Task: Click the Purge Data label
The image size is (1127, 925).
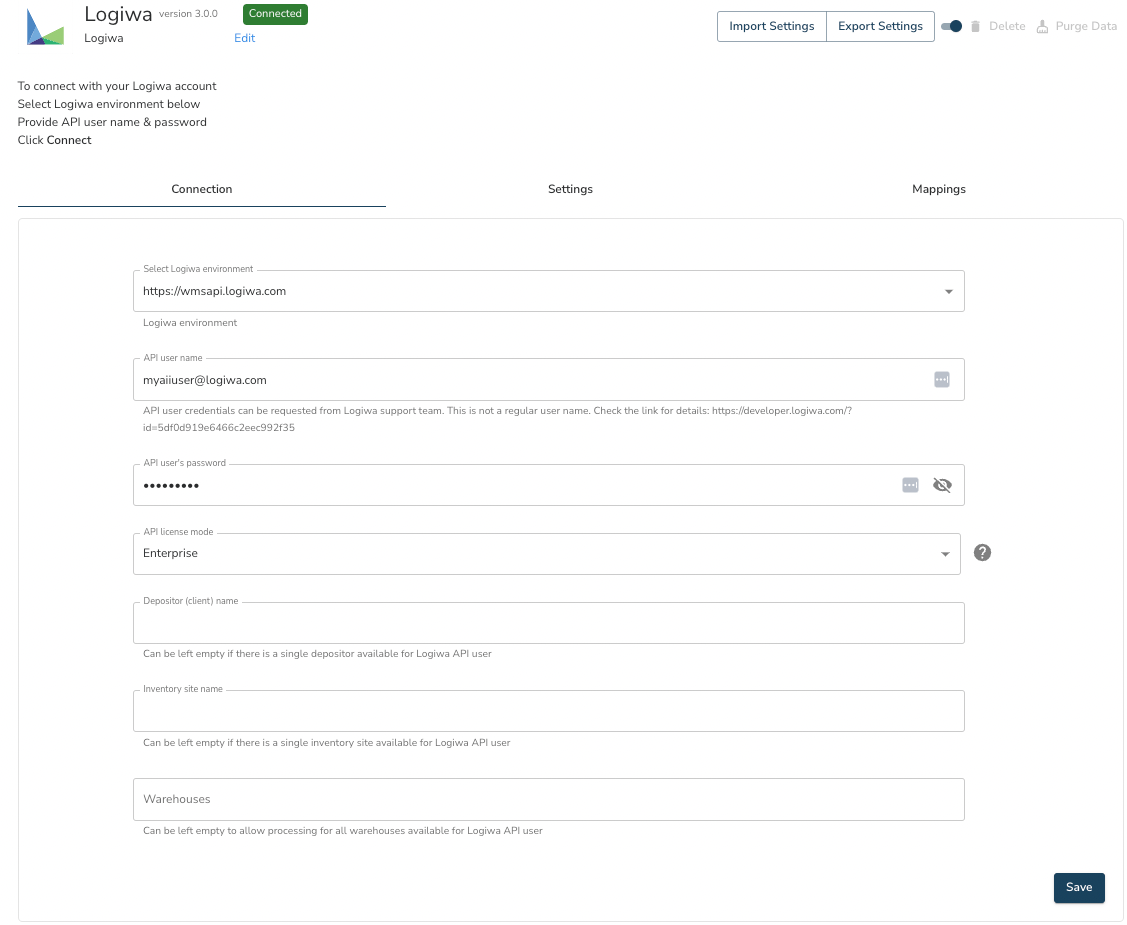Action: pos(1086,27)
